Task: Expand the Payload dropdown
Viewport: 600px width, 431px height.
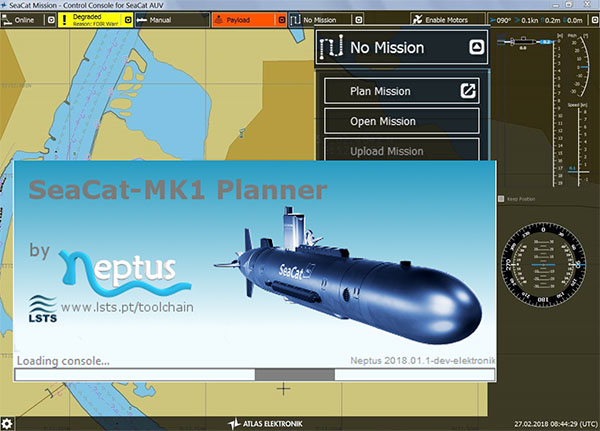Action: (x=282, y=20)
